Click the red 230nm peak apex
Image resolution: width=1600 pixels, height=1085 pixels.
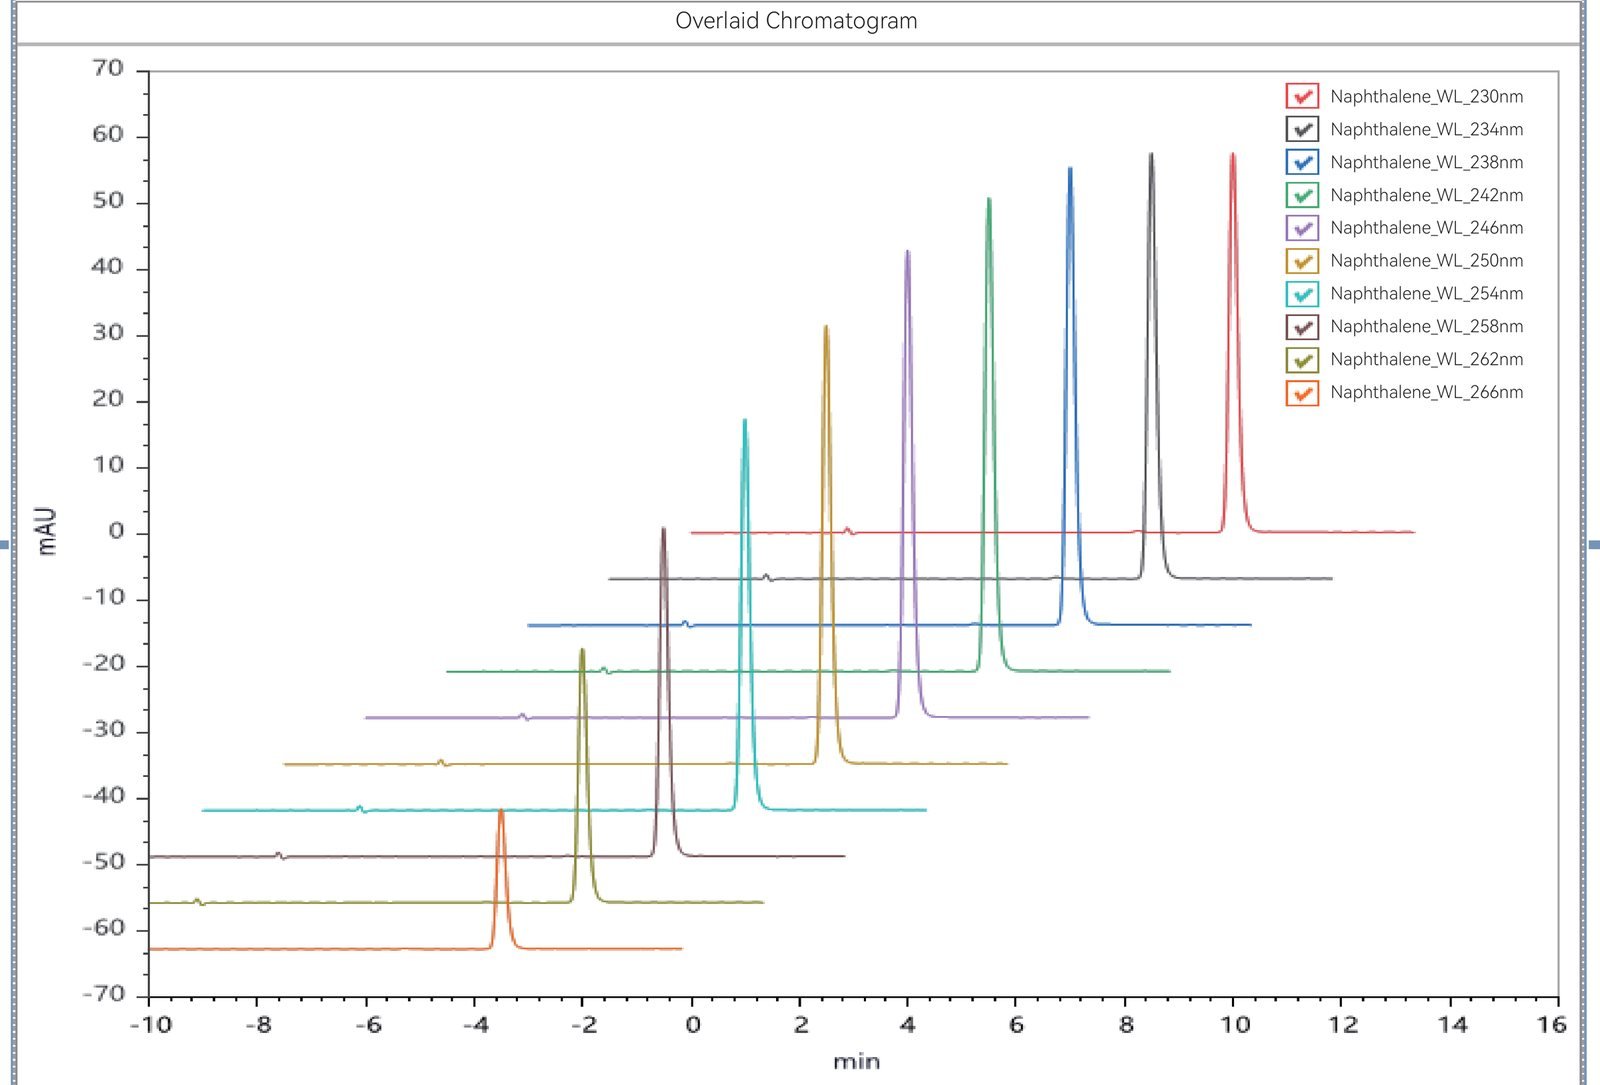coord(1233,154)
